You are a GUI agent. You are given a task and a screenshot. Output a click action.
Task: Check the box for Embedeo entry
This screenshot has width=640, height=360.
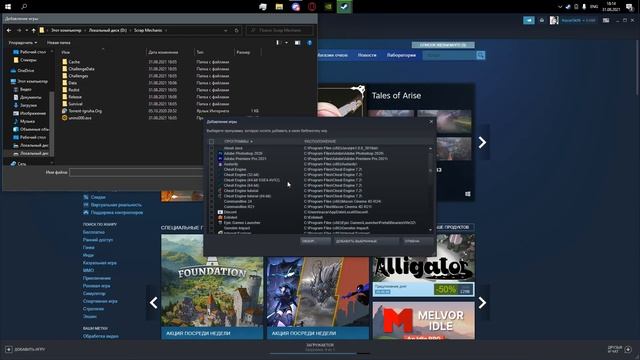click(x=211, y=218)
